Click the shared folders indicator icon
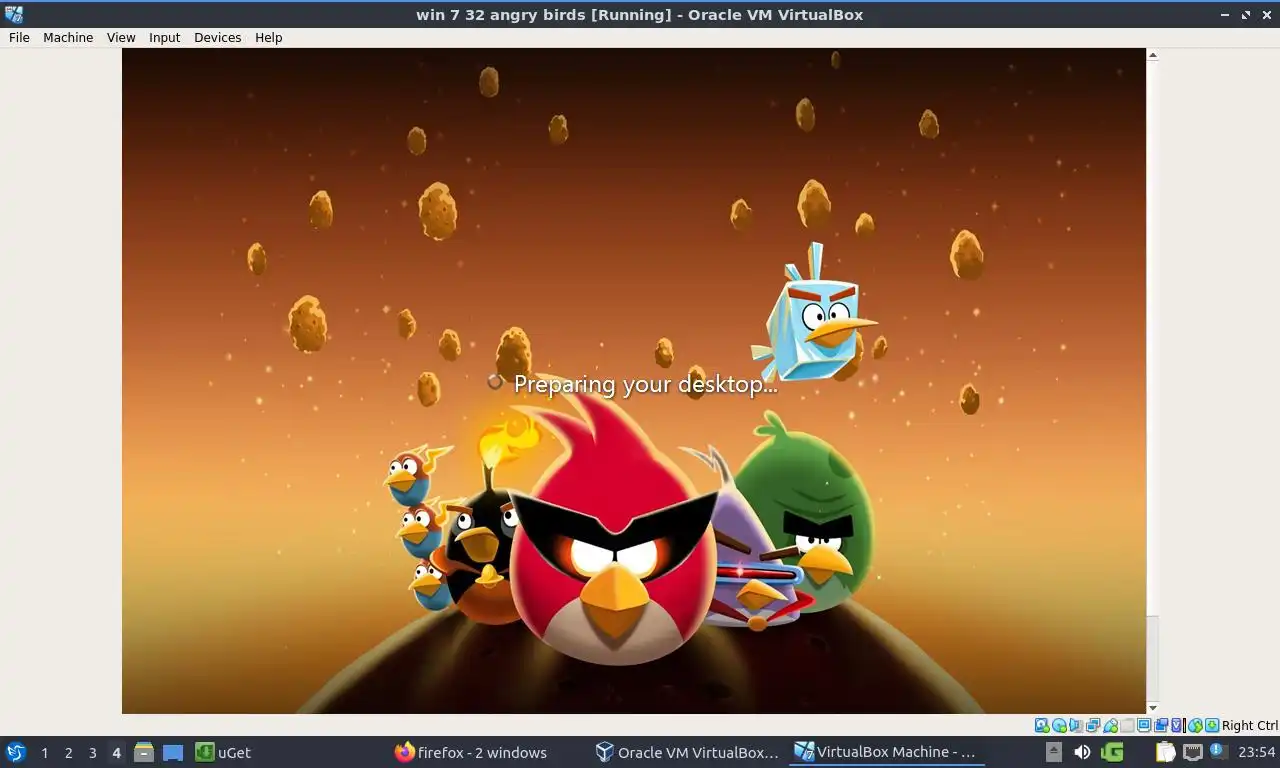The height and width of the screenshot is (768, 1280). point(1127,725)
